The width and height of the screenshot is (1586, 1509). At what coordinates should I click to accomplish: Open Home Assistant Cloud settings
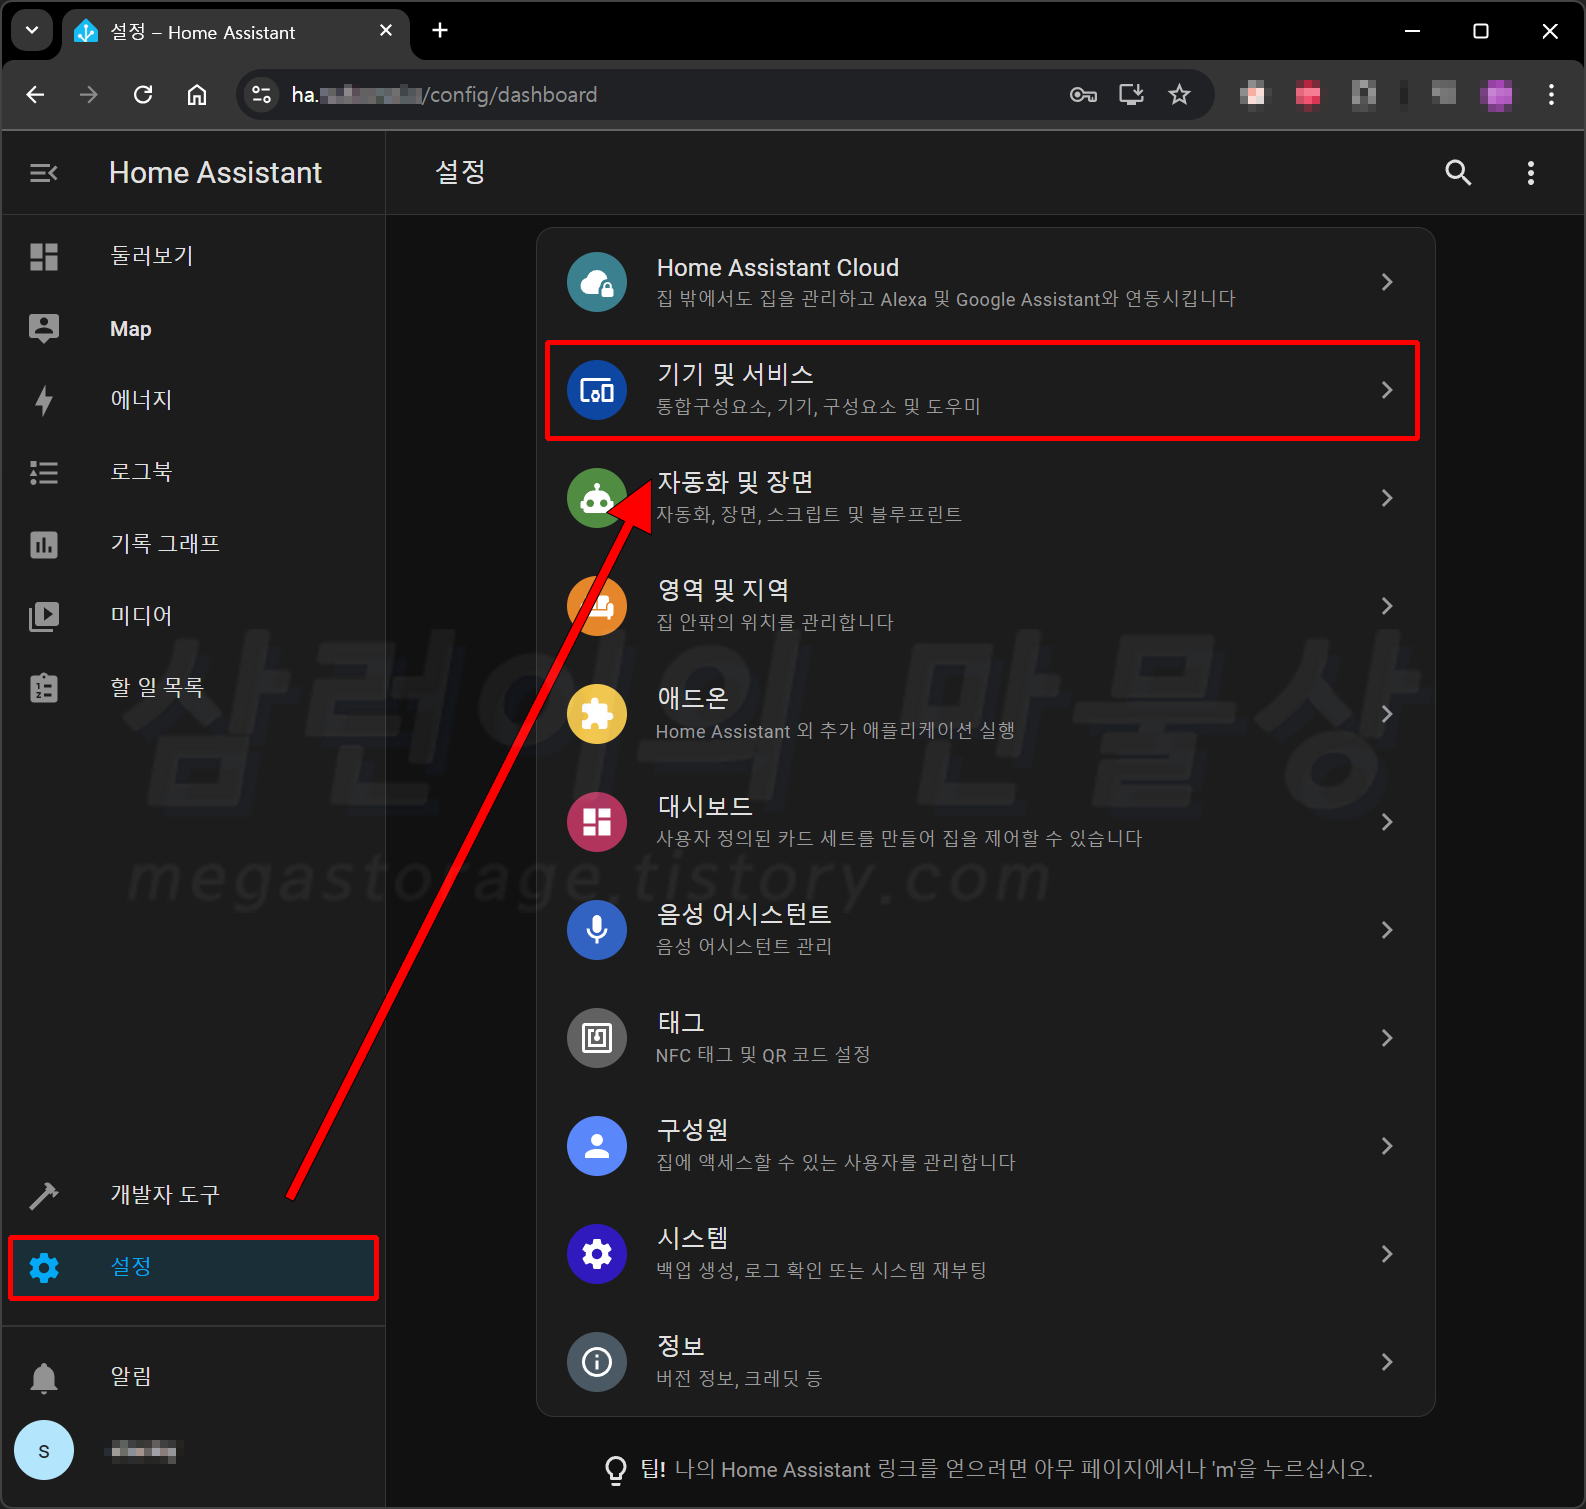click(x=986, y=282)
